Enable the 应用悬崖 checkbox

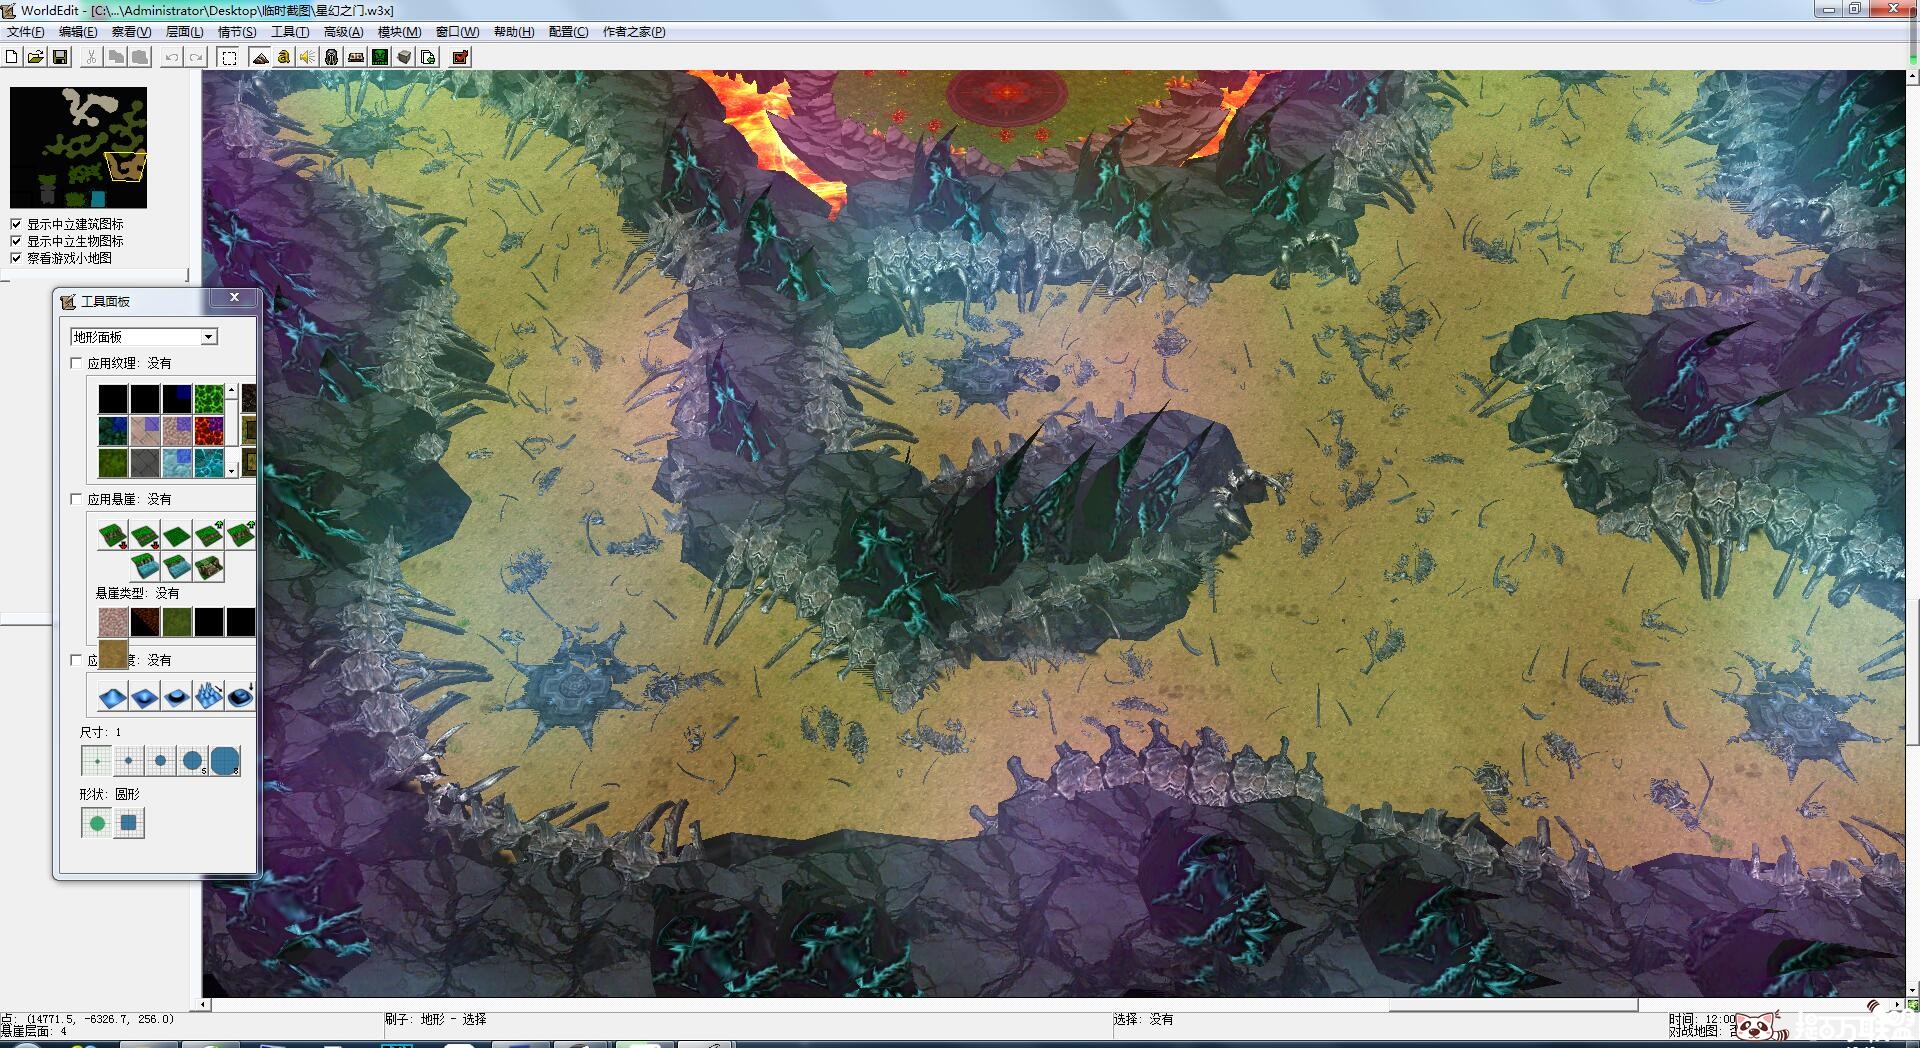[x=77, y=499]
